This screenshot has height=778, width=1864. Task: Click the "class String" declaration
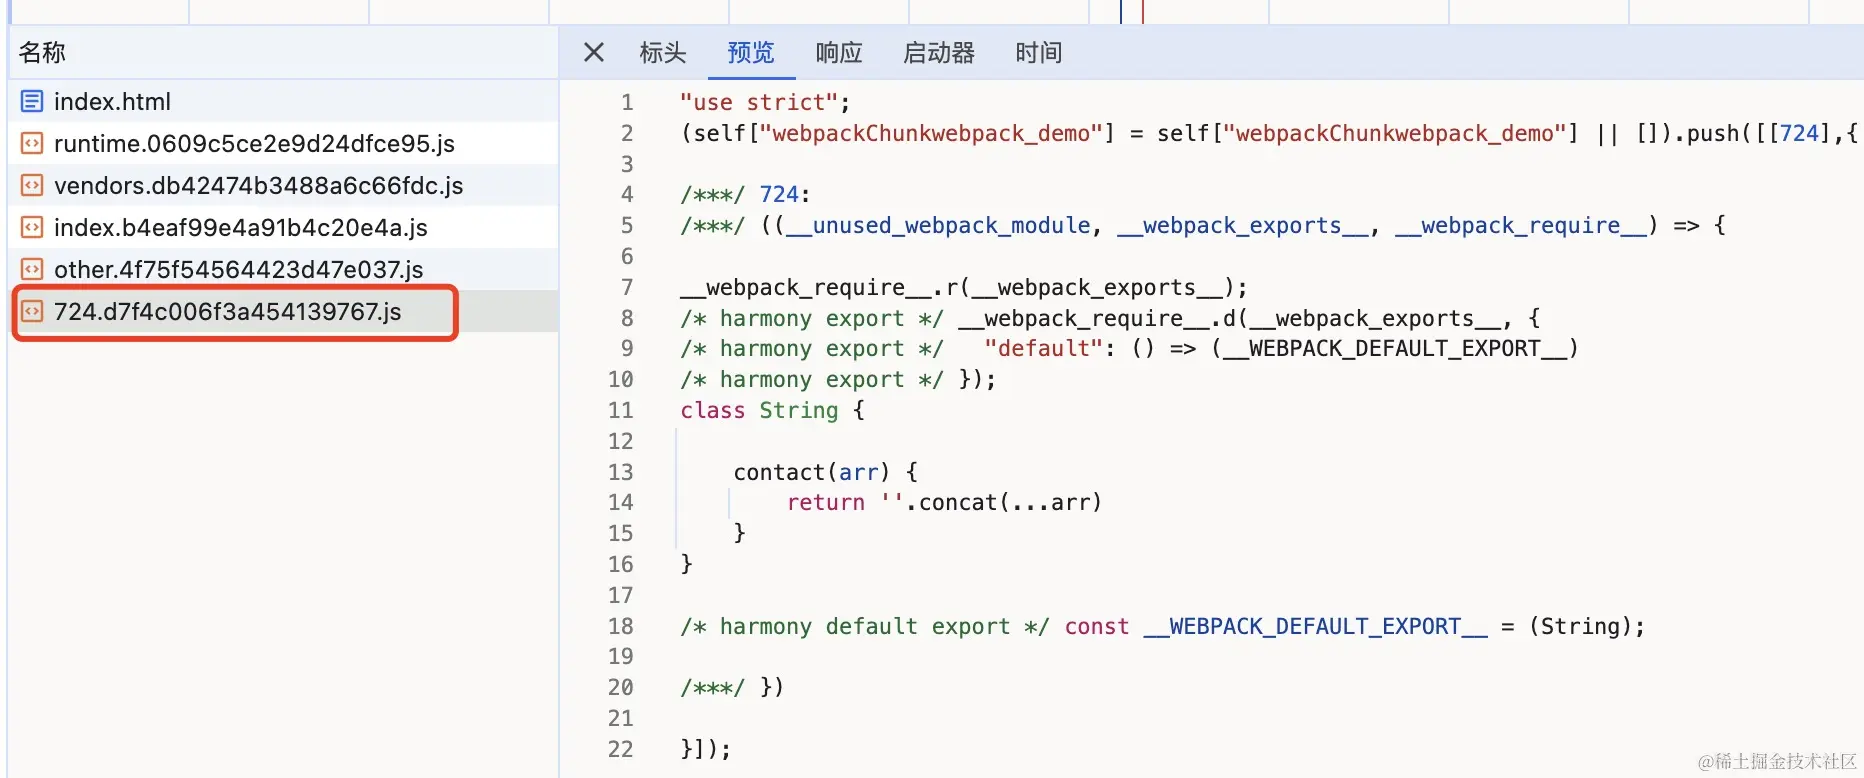click(759, 410)
